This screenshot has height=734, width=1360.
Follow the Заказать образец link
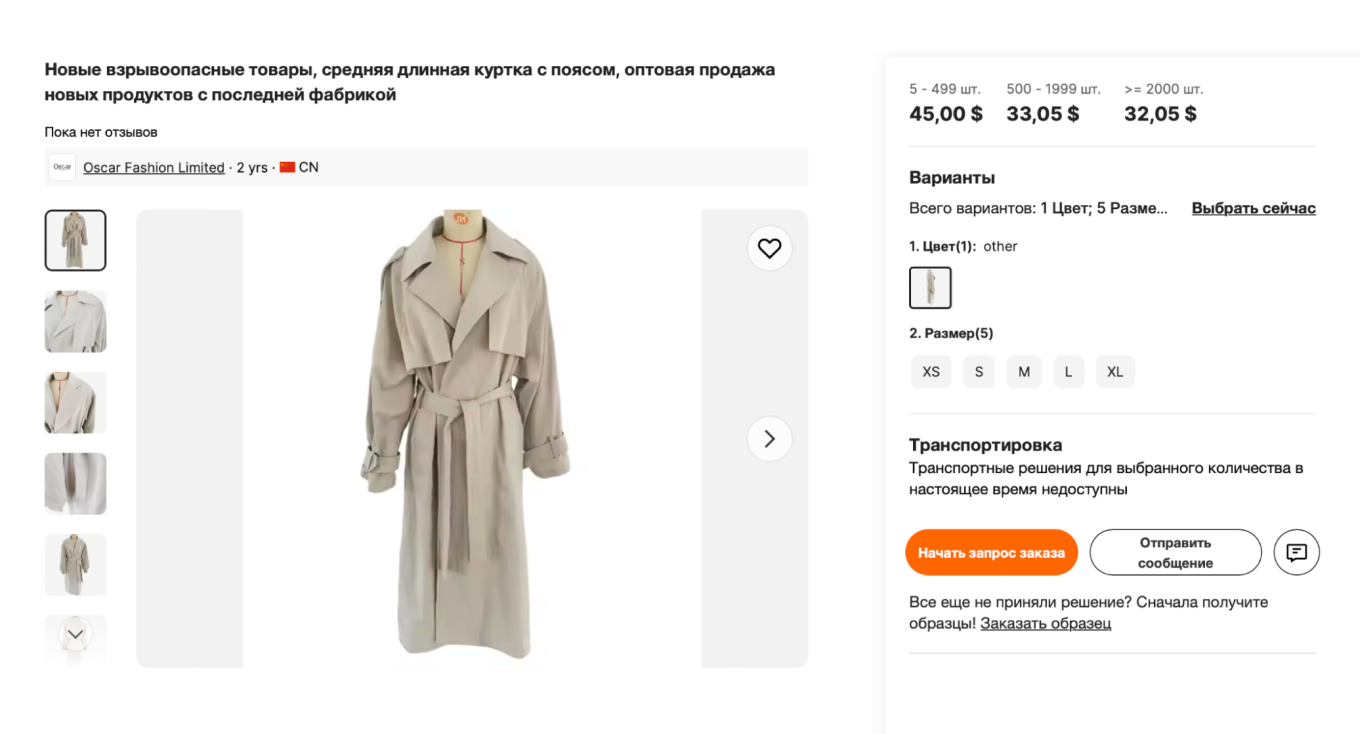tap(1046, 623)
